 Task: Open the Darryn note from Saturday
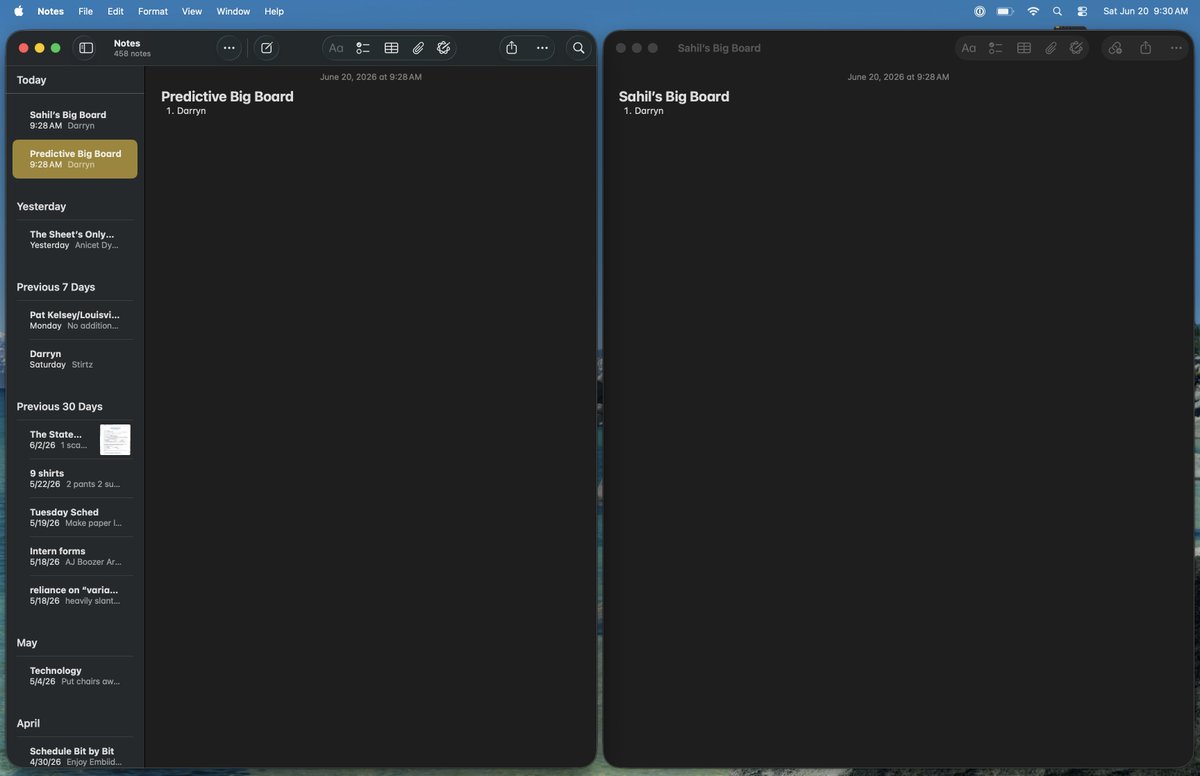pyautogui.click(x=75, y=359)
